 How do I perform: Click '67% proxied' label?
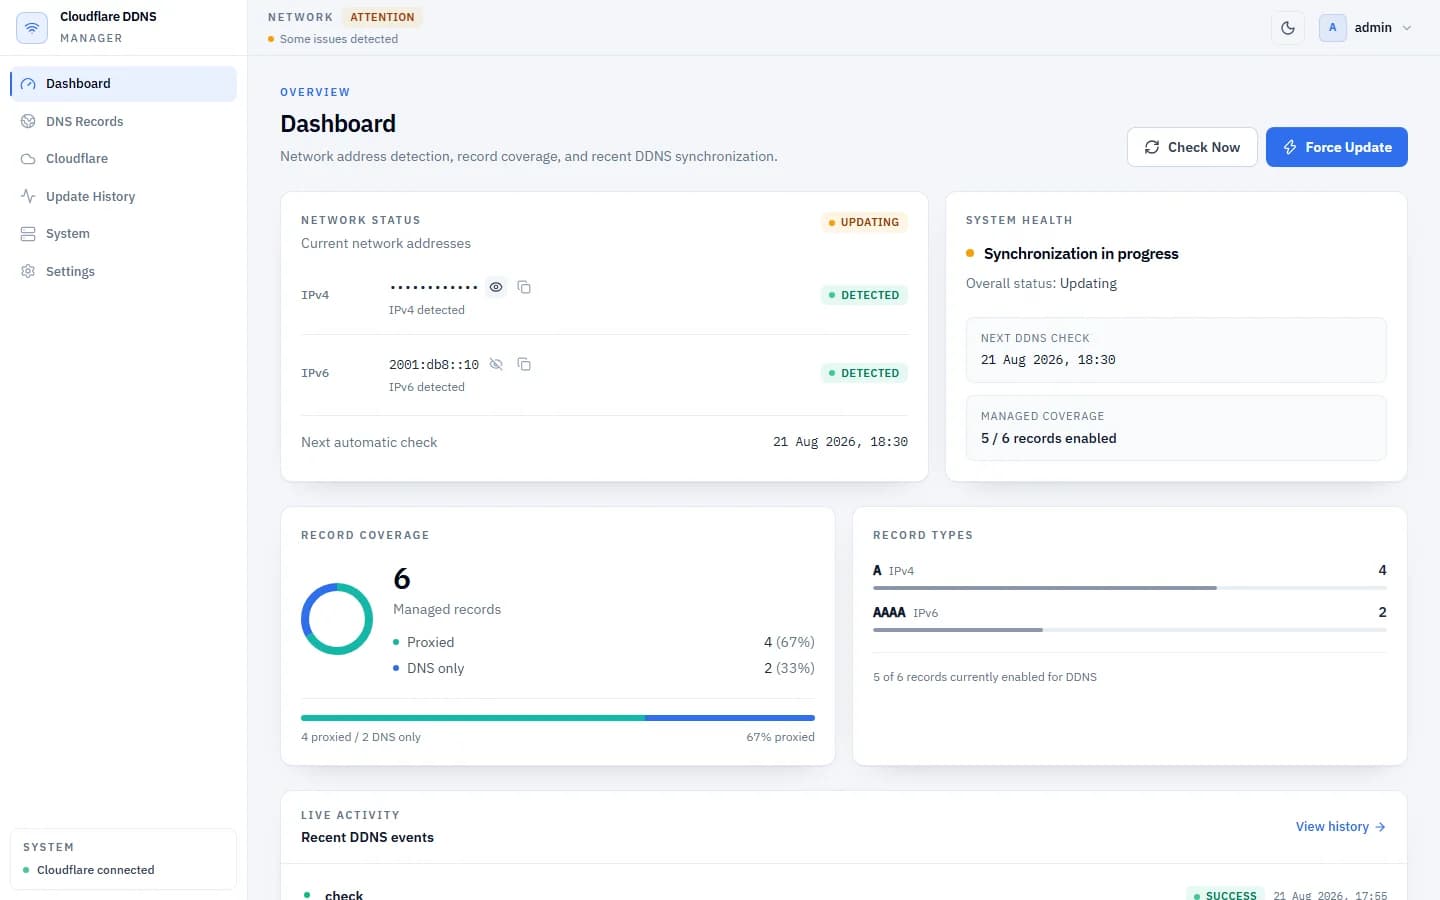(780, 737)
